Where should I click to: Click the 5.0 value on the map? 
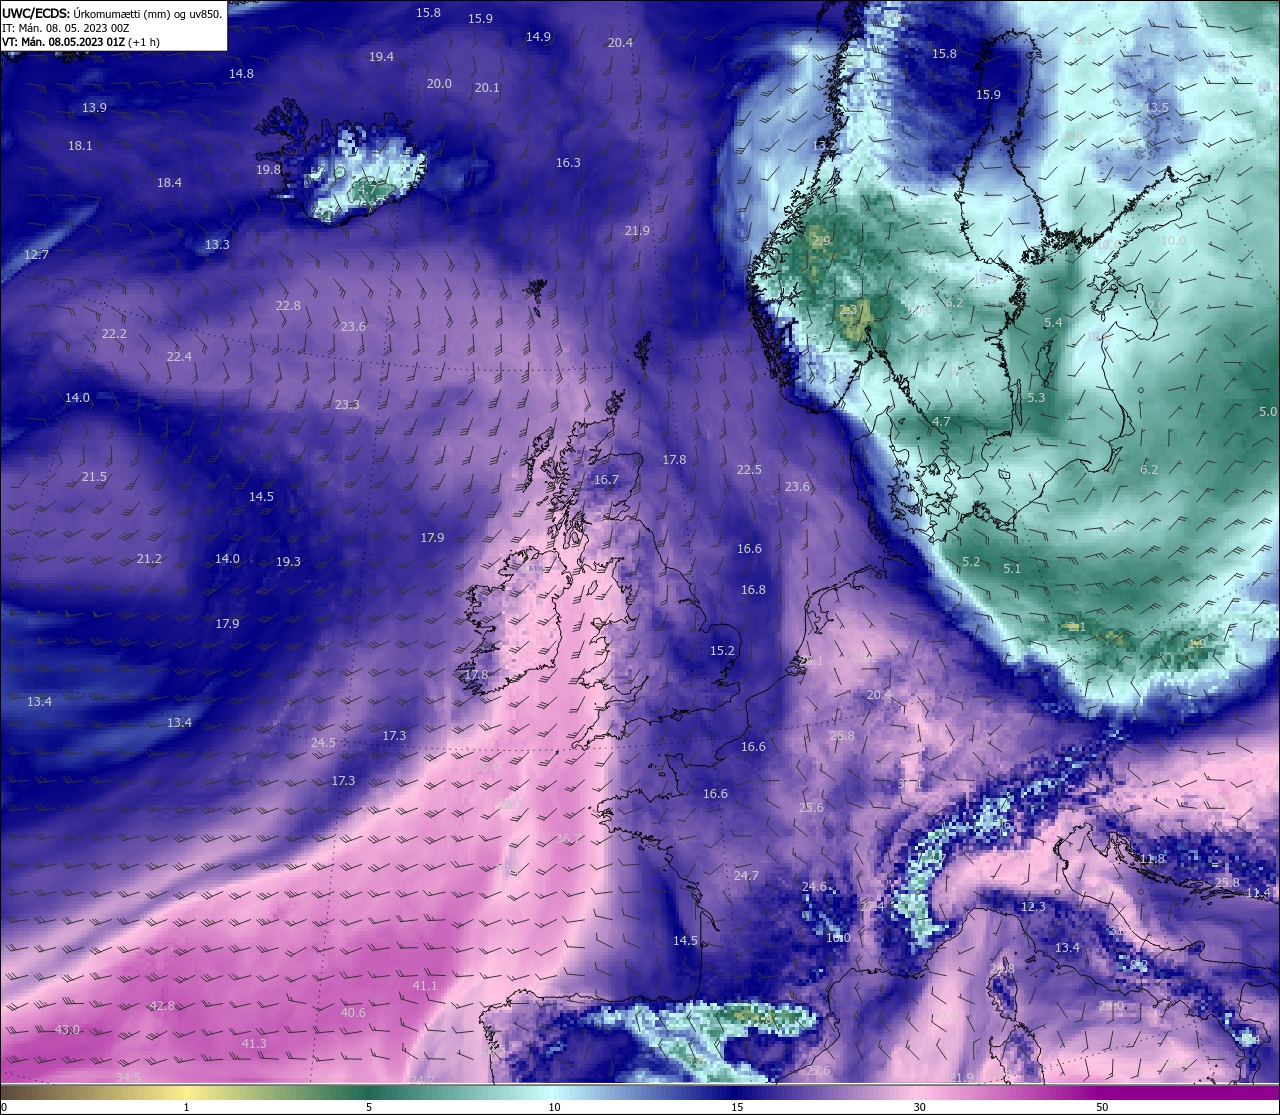click(1268, 412)
